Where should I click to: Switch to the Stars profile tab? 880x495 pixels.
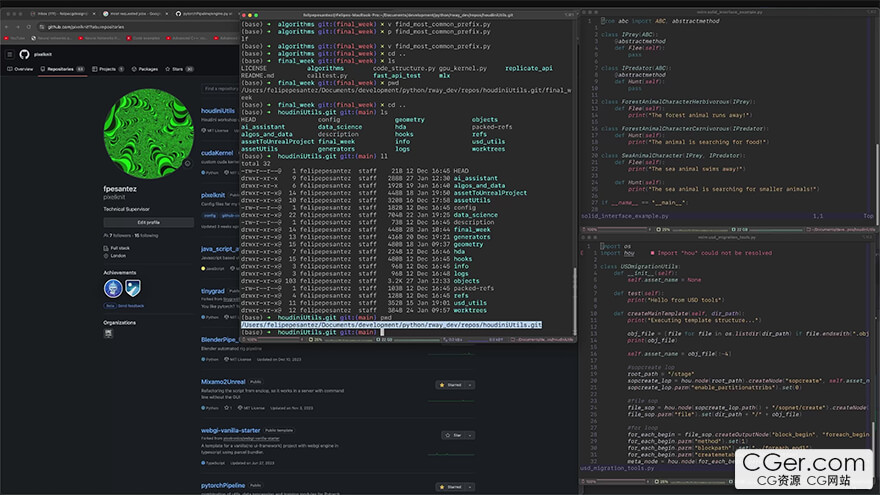click(177, 69)
